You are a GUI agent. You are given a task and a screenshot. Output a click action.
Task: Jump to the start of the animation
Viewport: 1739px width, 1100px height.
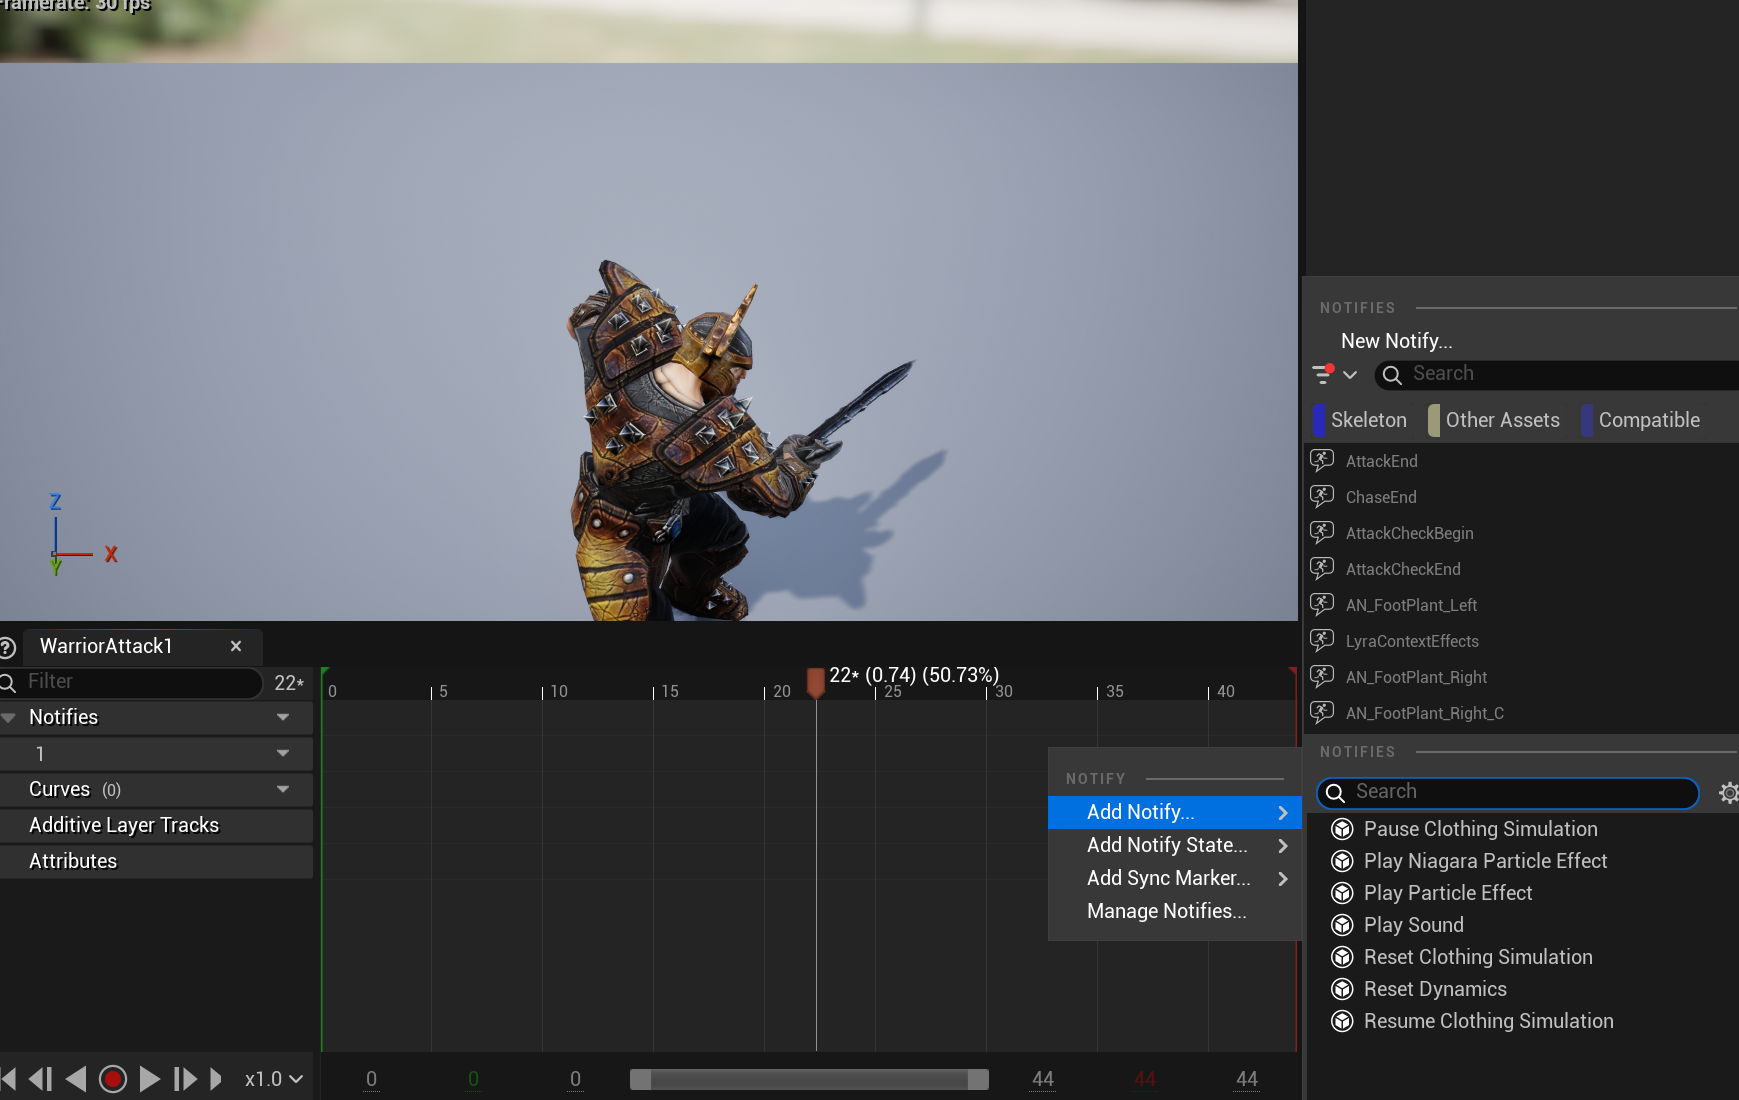[x=8, y=1079]
